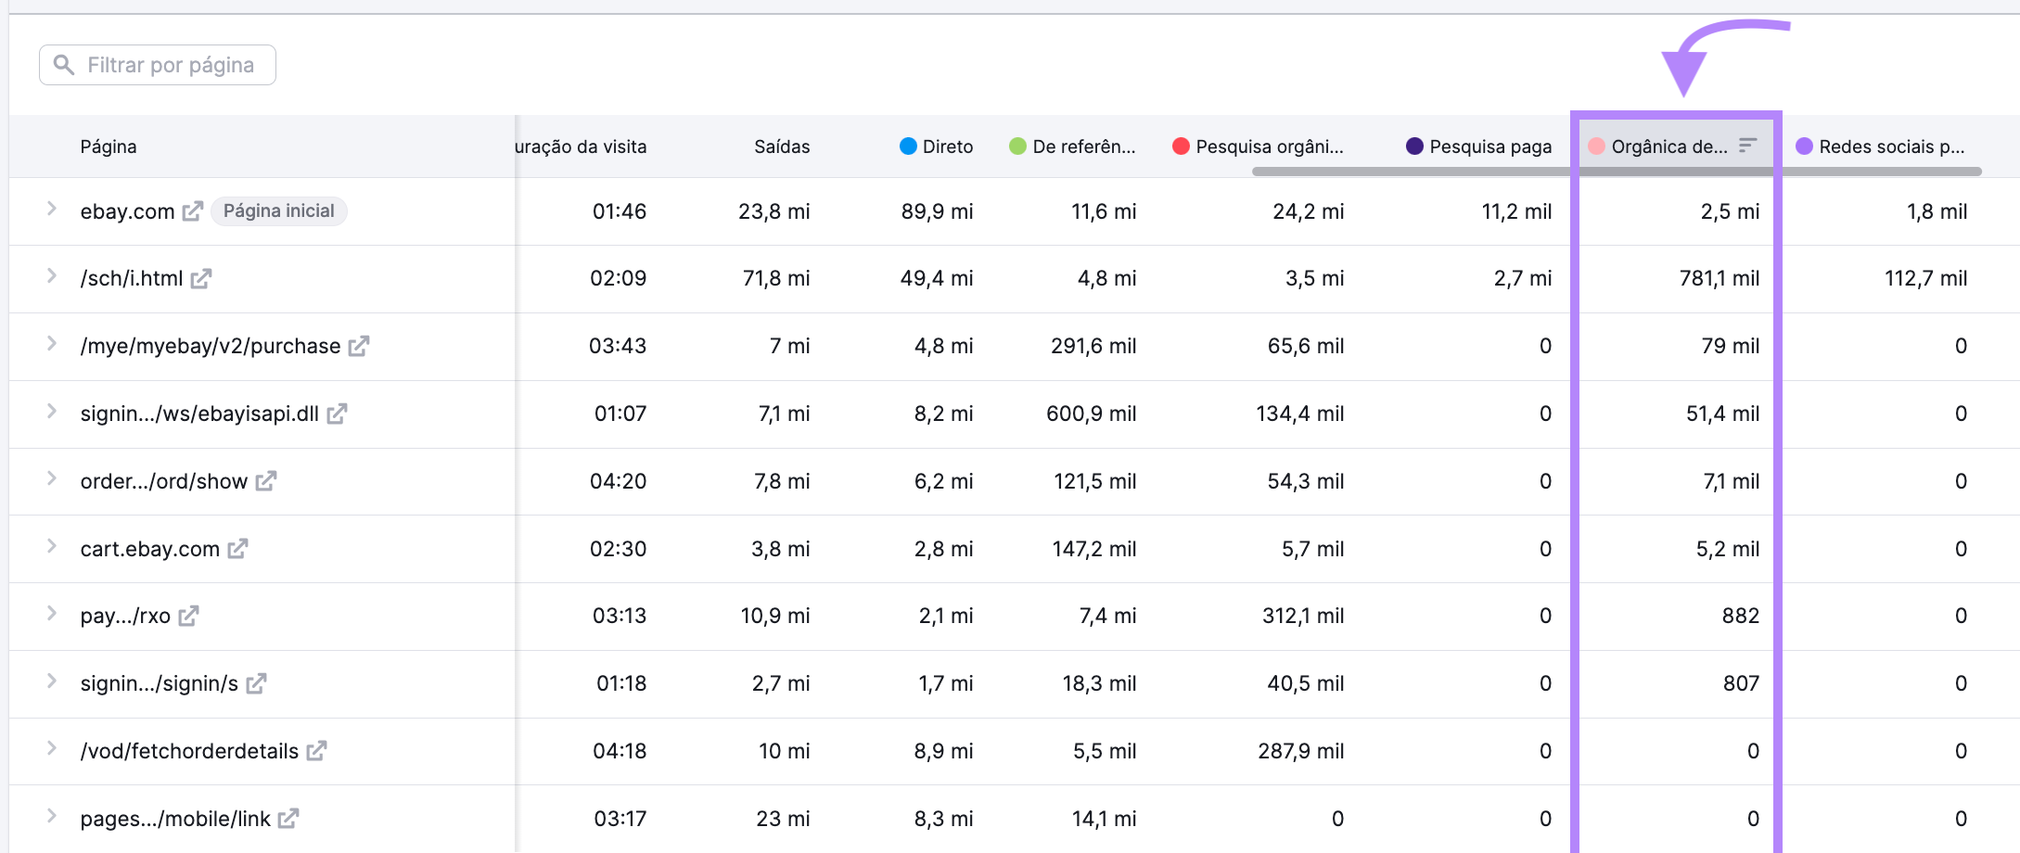This screenshot has width=2020, height=853.
Task: Click the 287,9 mil organic search value
Action: click(1301, 751)
